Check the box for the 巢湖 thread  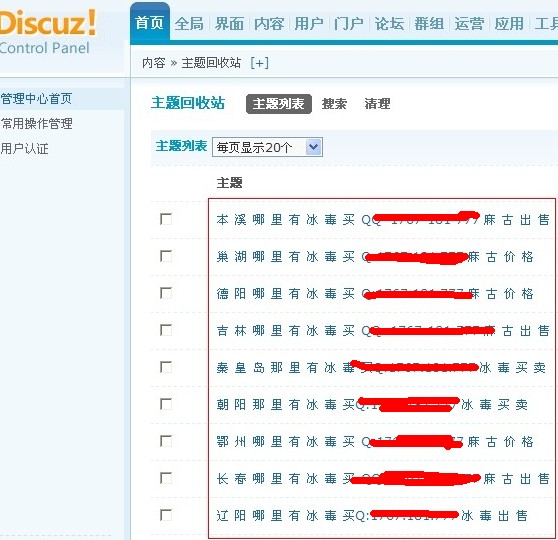166,256
